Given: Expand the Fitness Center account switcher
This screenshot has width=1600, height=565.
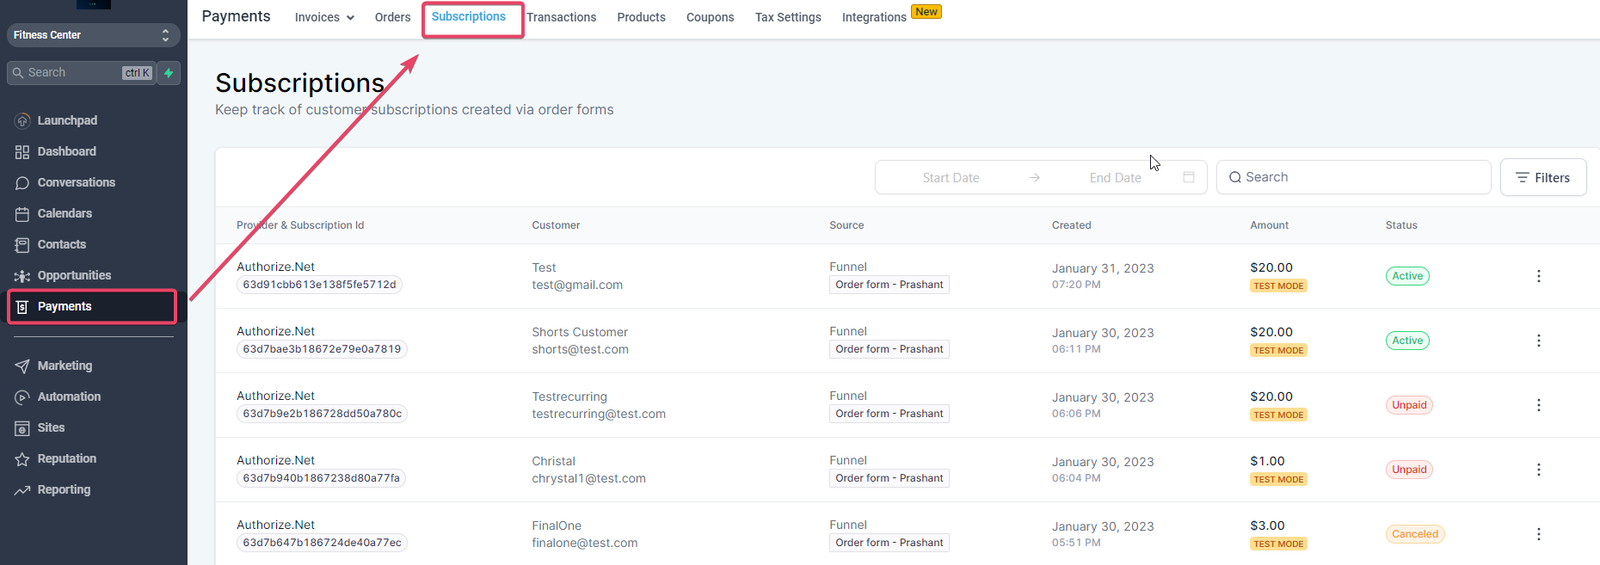Looking at the screenshot, I should coord(165,35).
